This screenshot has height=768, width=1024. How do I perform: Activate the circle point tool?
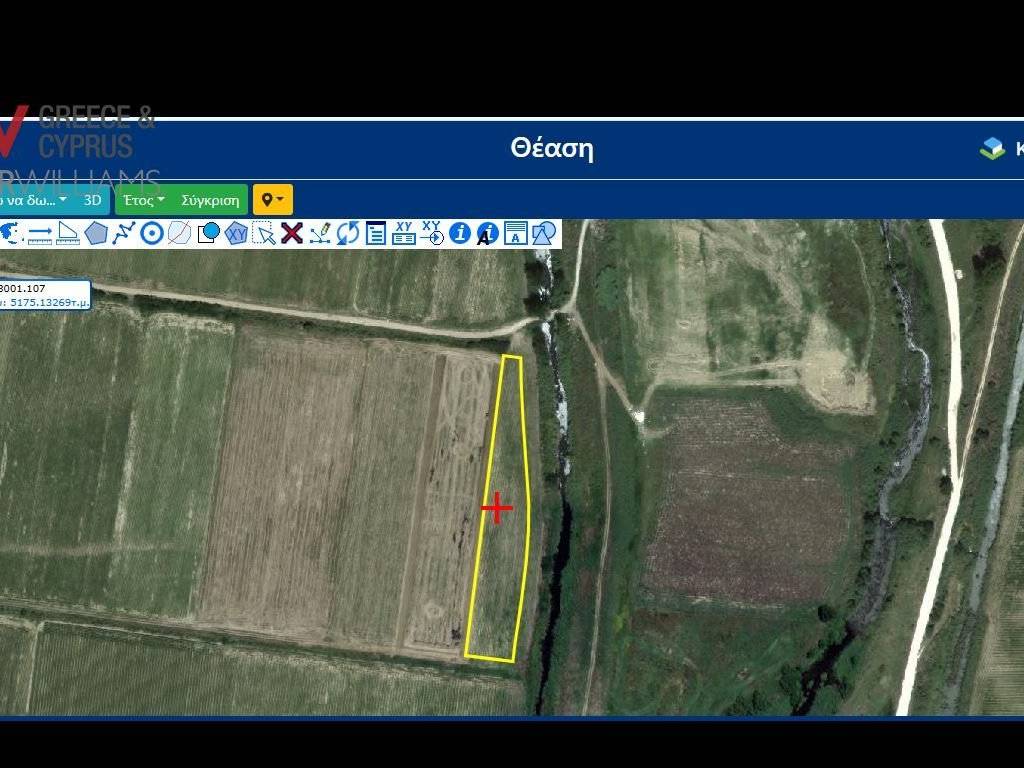point(152,234)
